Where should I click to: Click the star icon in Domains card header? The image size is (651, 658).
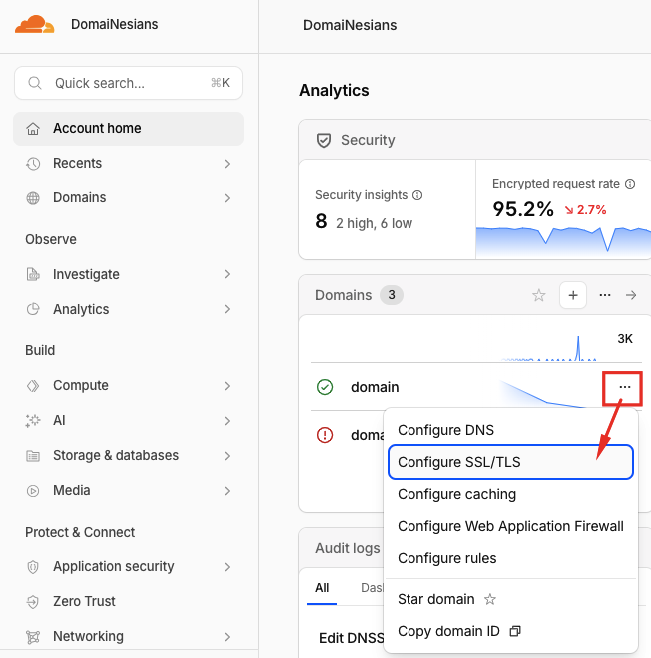click(539, 295)
